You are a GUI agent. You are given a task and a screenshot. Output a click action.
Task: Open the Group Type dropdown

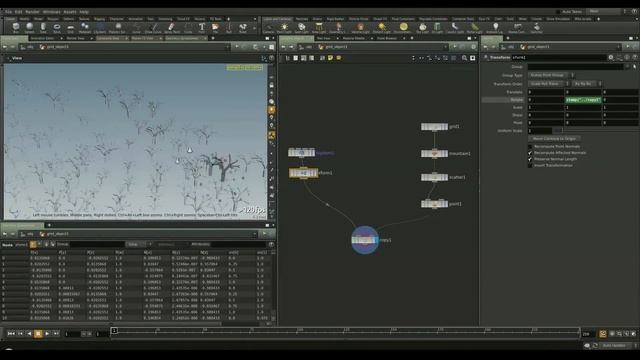[551, 76]
